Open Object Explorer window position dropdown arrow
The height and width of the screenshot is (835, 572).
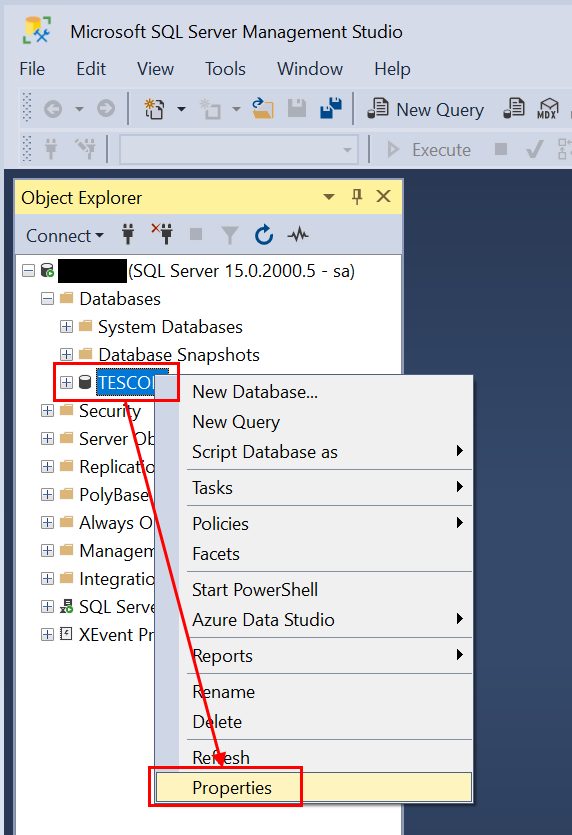coord(329,197)
